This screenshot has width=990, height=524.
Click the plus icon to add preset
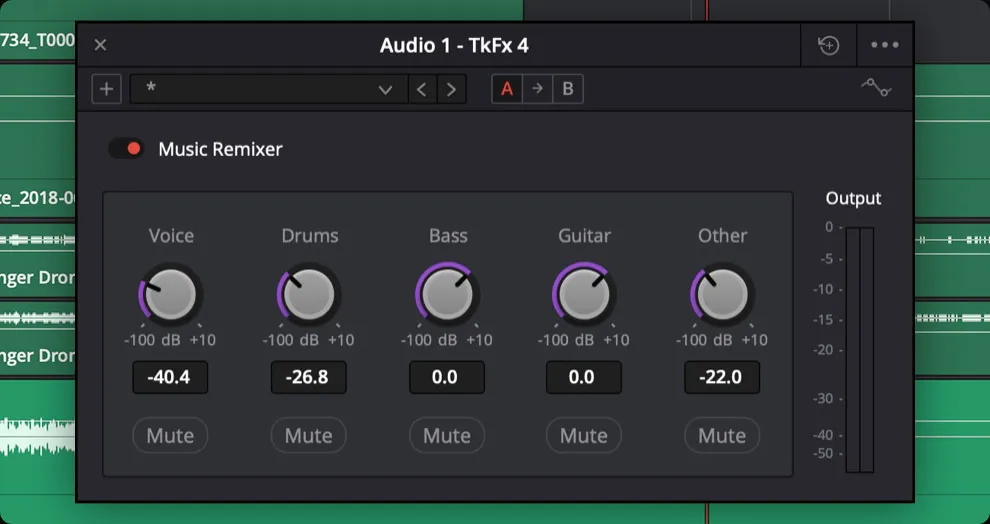106,89
